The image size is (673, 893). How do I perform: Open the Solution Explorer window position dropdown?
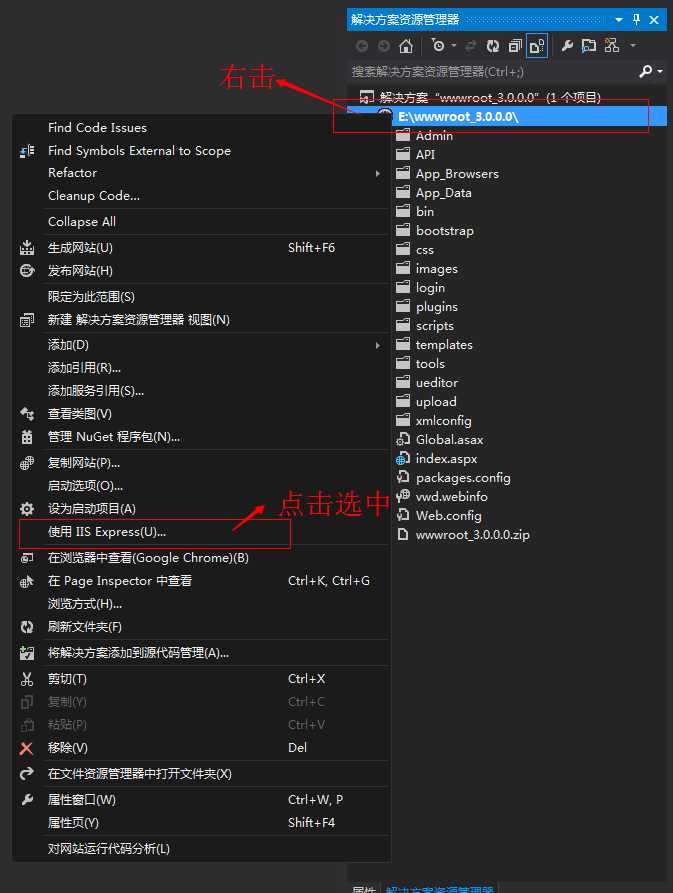pos(619,20)
